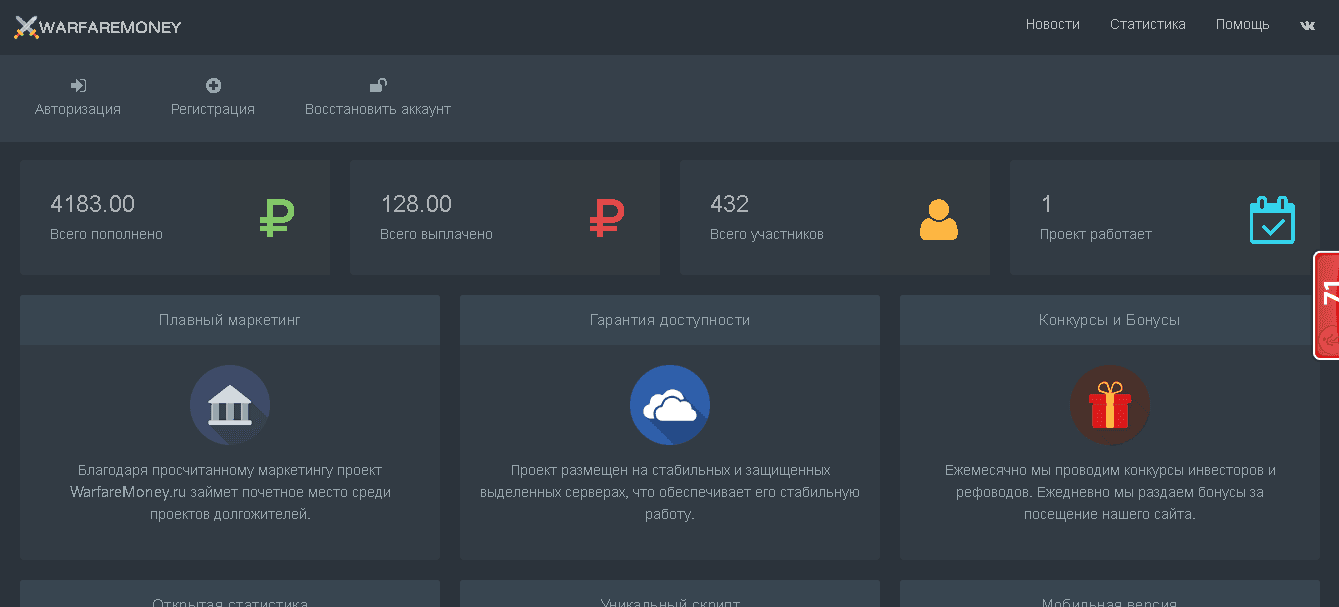Click the bank building marketing icon
This screenshot has height=607, width=1339.
click(230, 405)
